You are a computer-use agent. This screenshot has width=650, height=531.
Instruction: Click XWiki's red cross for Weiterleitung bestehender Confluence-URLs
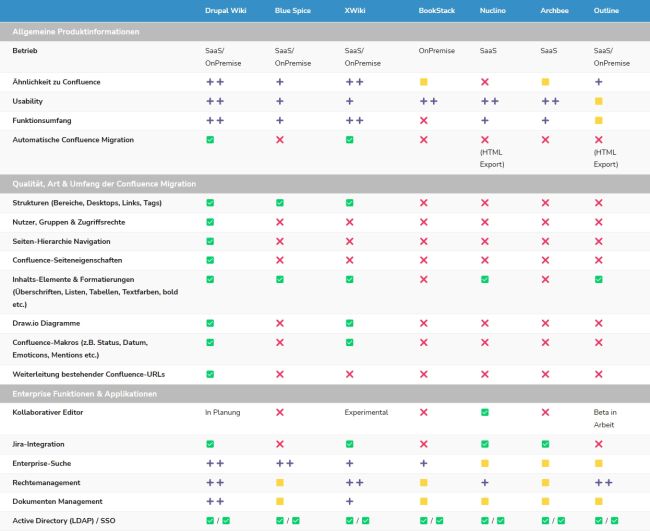tap(349, 374)
